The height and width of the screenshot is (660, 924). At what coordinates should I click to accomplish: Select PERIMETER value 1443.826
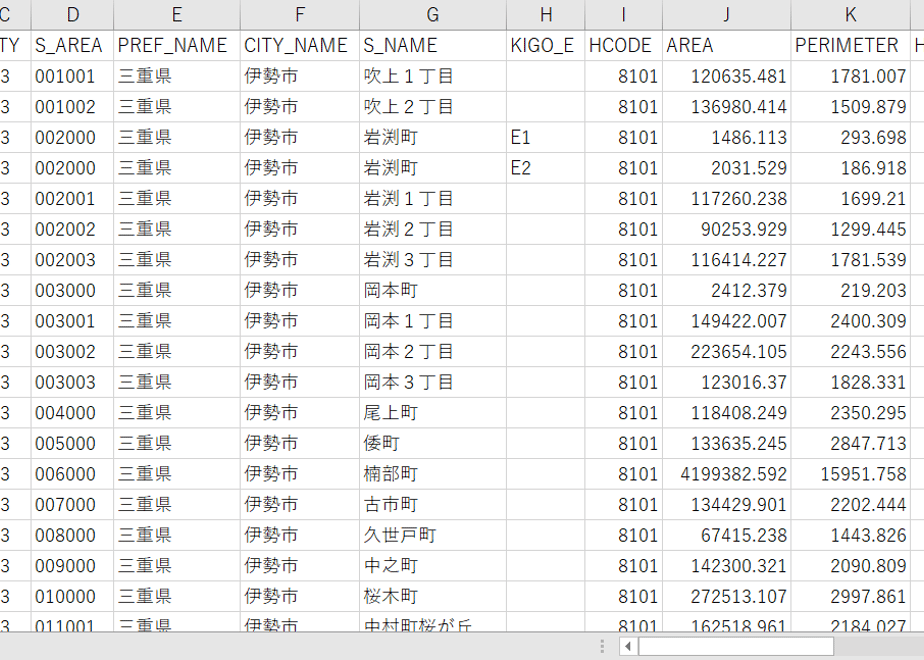tap(850, 536)
